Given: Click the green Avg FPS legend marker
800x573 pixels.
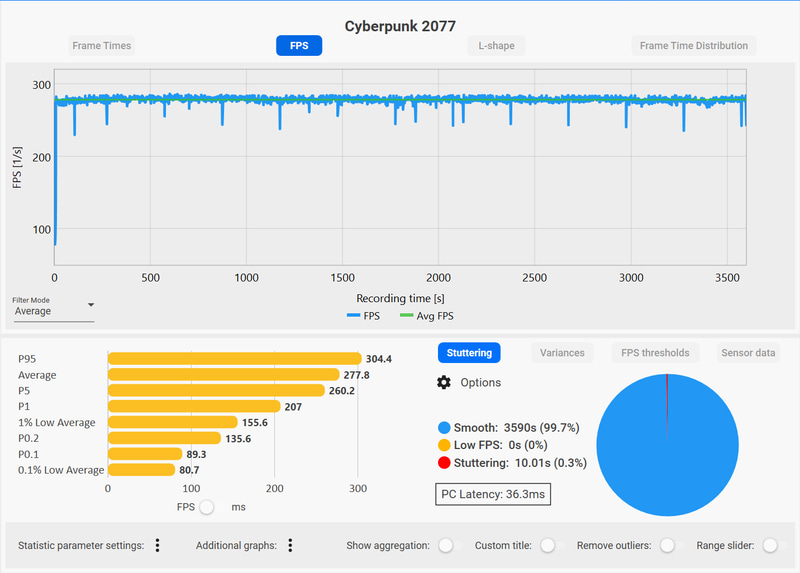Looking at the screenshot, I should [407, 315].
